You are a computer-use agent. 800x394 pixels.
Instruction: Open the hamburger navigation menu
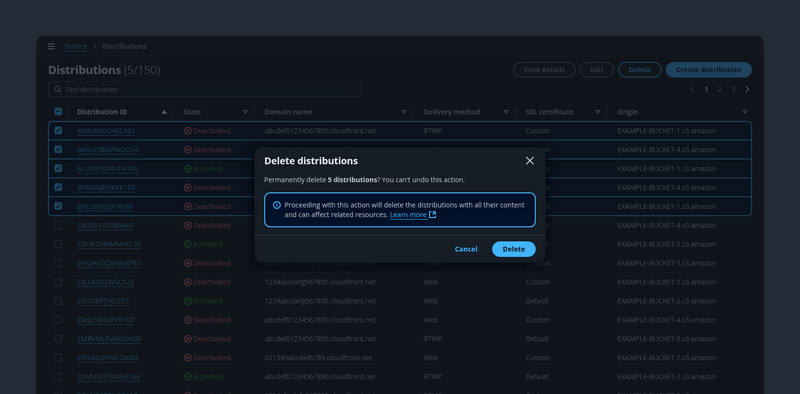[x=52, y=46]
